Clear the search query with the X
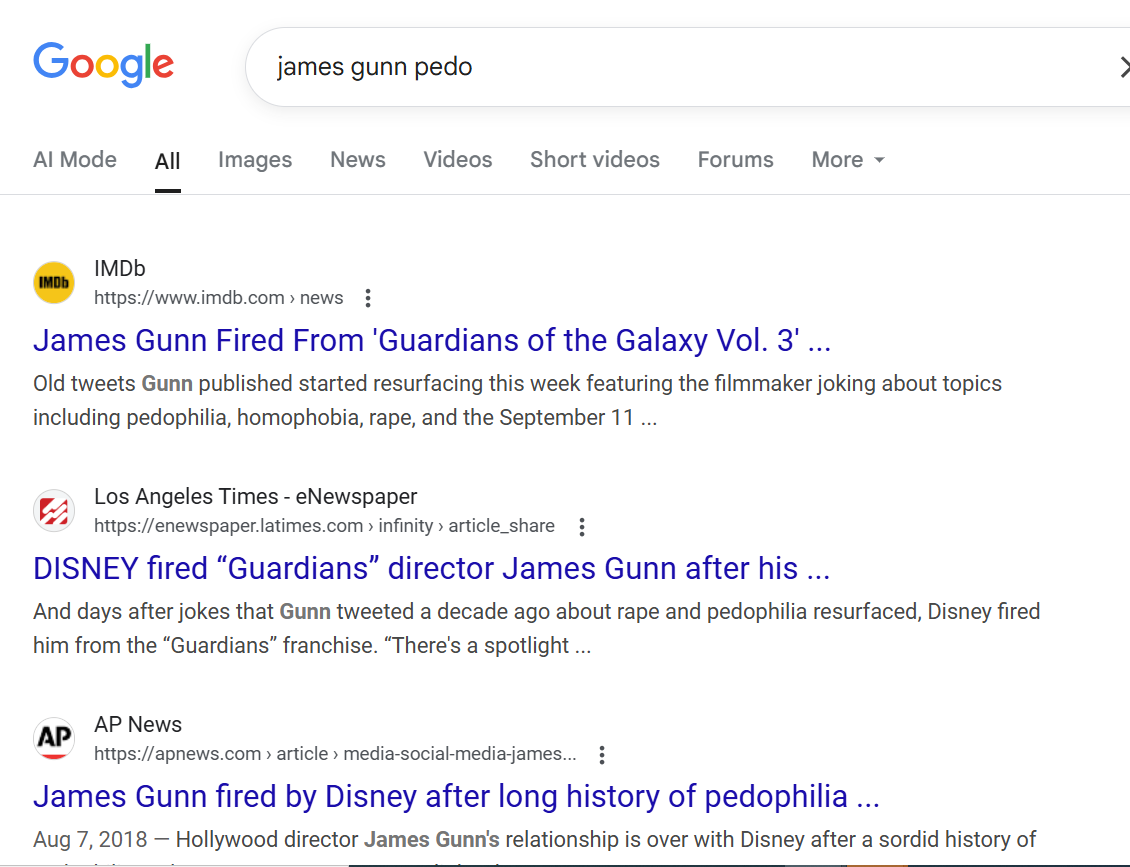Viewport: 1130px width, 867px height. [1124, 67]
